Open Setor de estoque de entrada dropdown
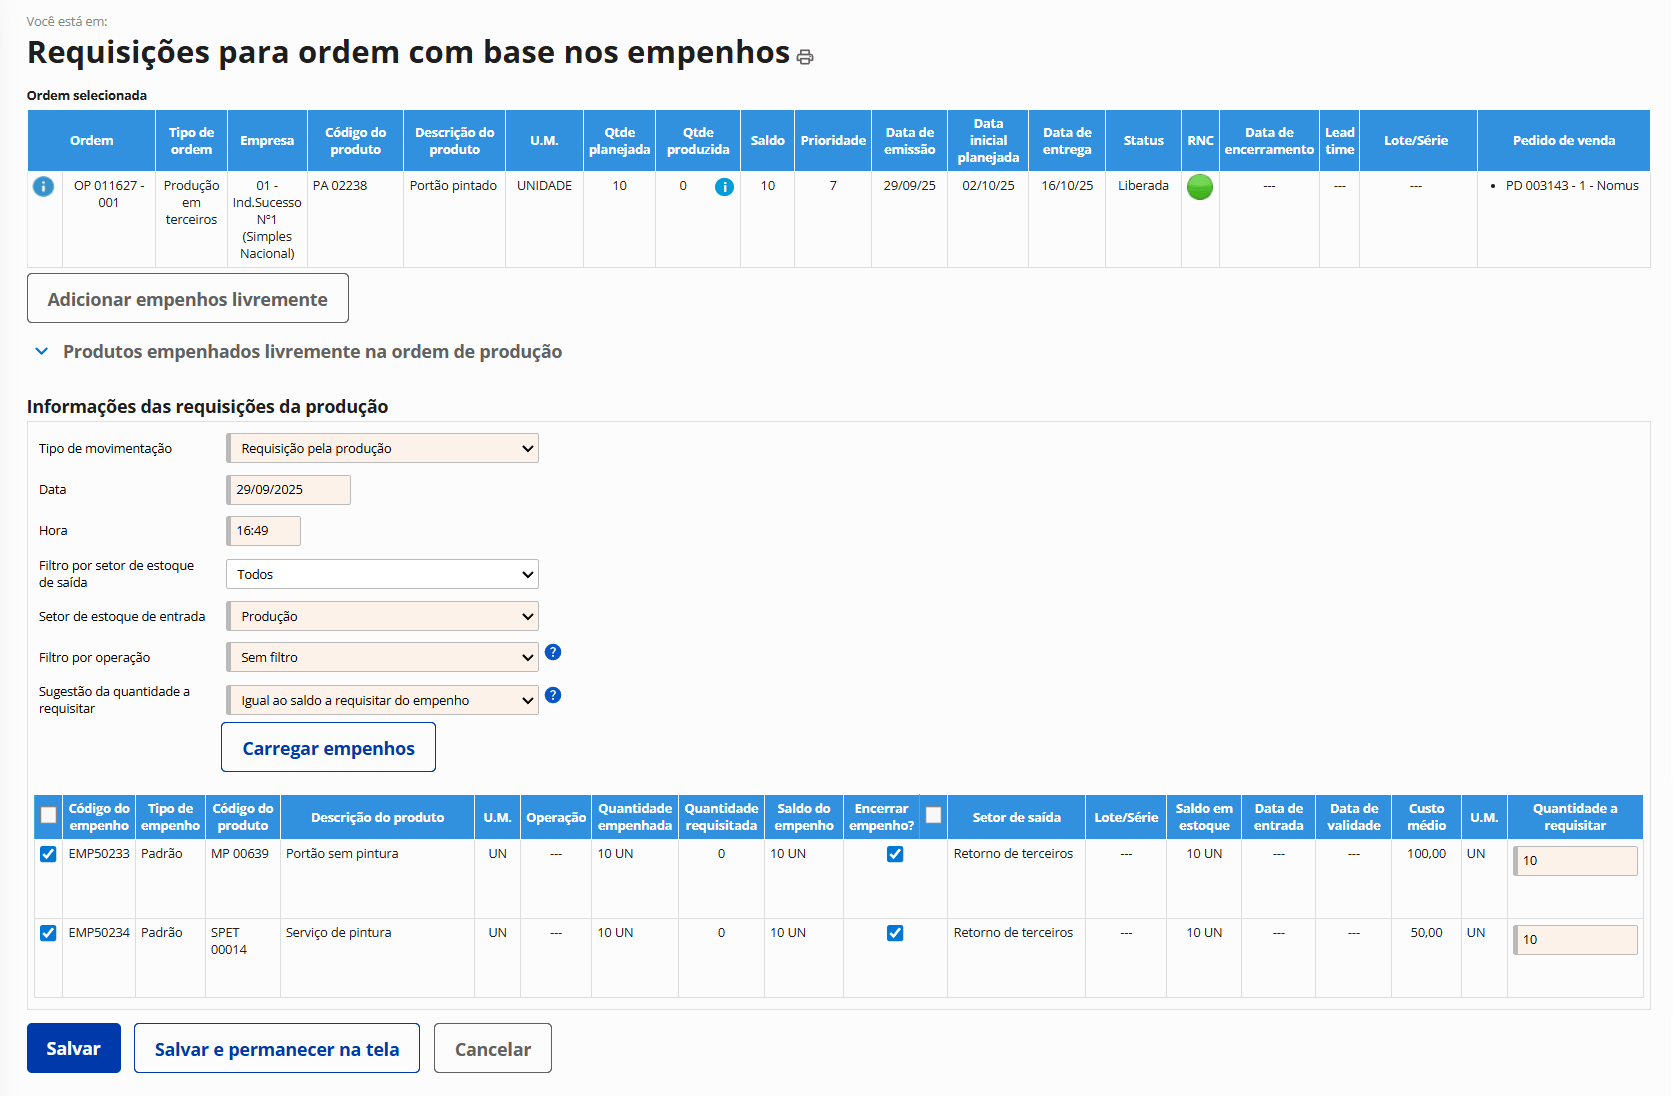Image resolution: width=1673 pixels, height=1096 pixels. click(382, 617)
